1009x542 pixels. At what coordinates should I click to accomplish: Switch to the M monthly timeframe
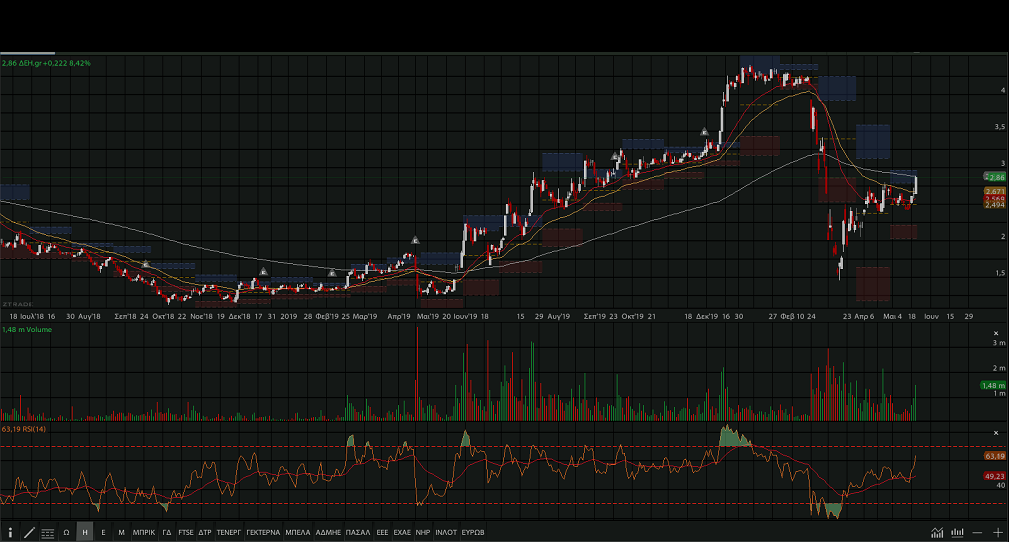(x=121, y=532)
